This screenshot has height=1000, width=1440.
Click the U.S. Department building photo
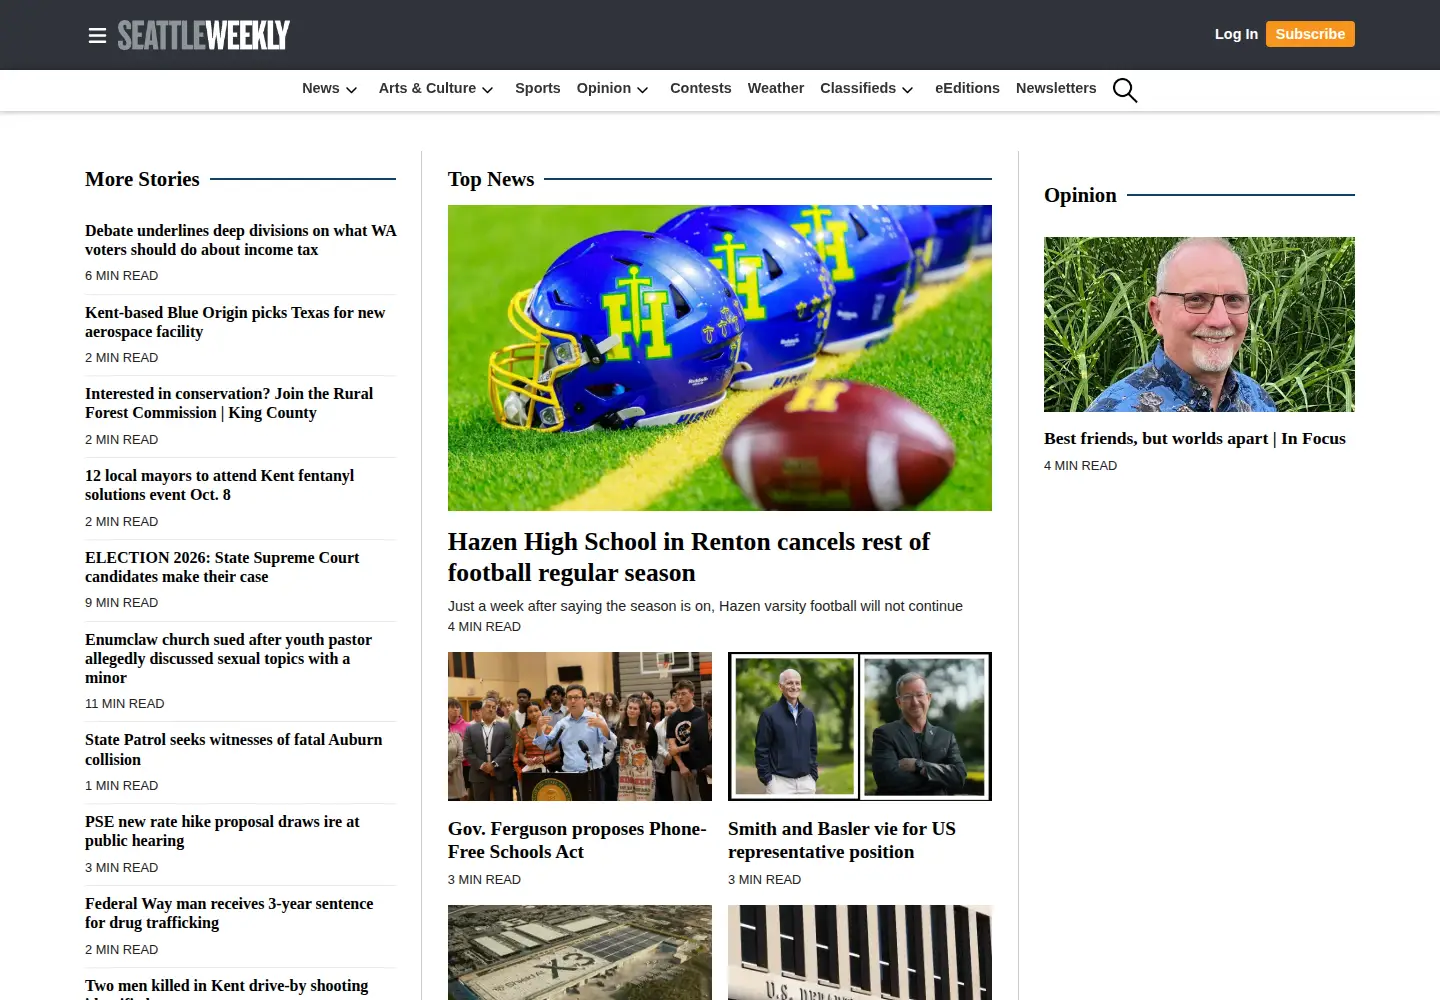pyautogui.click(x=860, y=952)
